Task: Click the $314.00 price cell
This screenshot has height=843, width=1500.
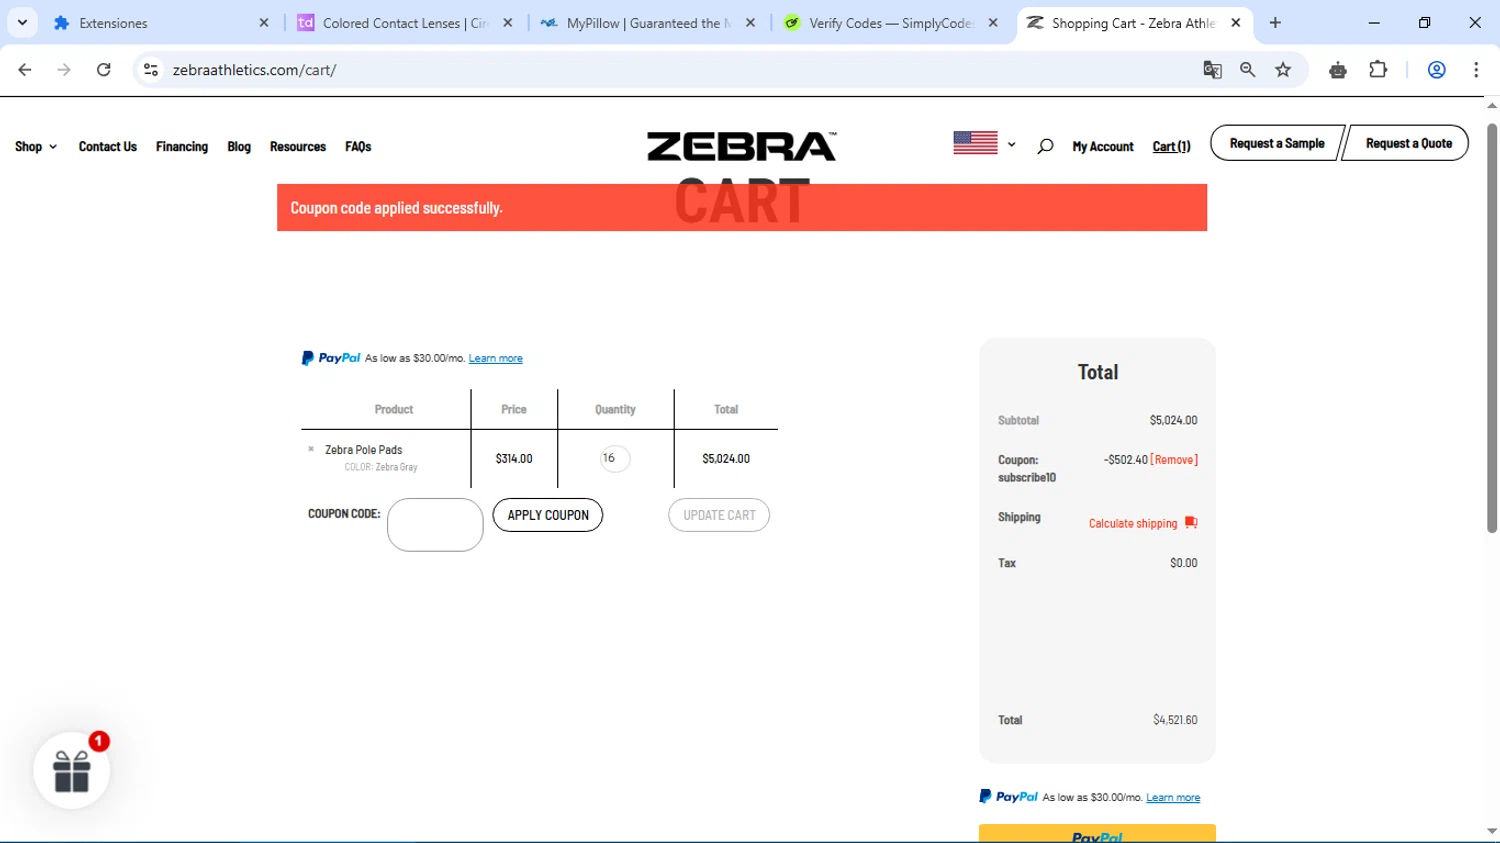Action: pos(514,459)
